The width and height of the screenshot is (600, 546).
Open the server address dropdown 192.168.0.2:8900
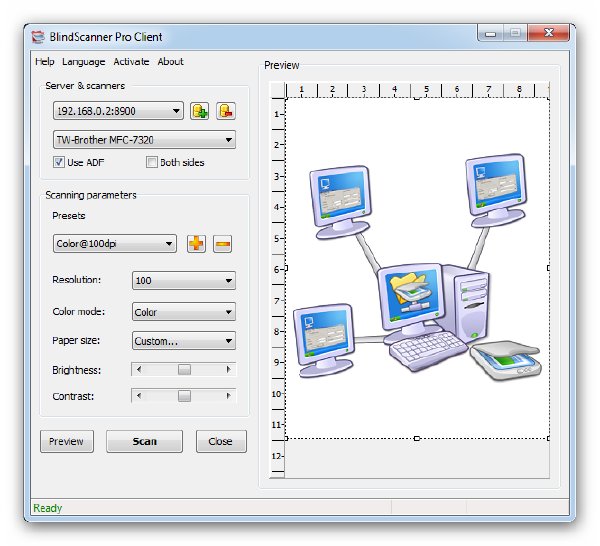click(118, 111)
